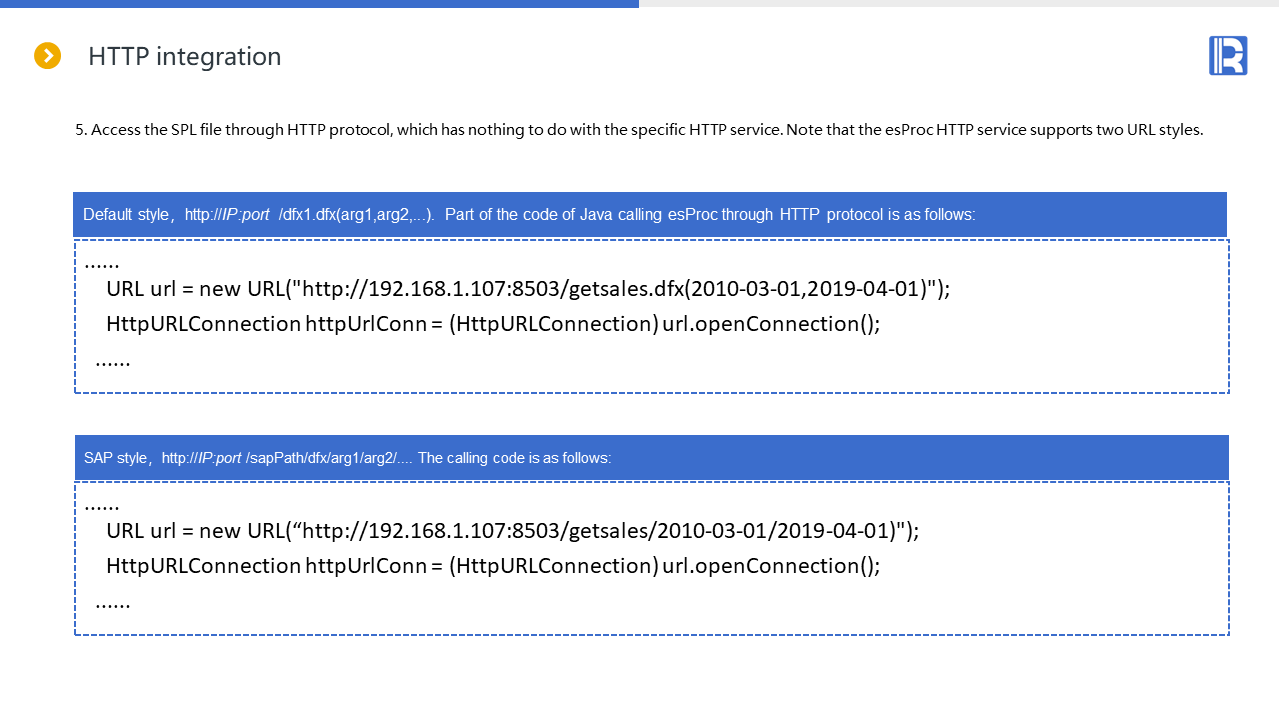Click the leading ellipsis in SAP code box
Image resolution: width=1279 pixels, height=720 pixels.
[101, 505]
